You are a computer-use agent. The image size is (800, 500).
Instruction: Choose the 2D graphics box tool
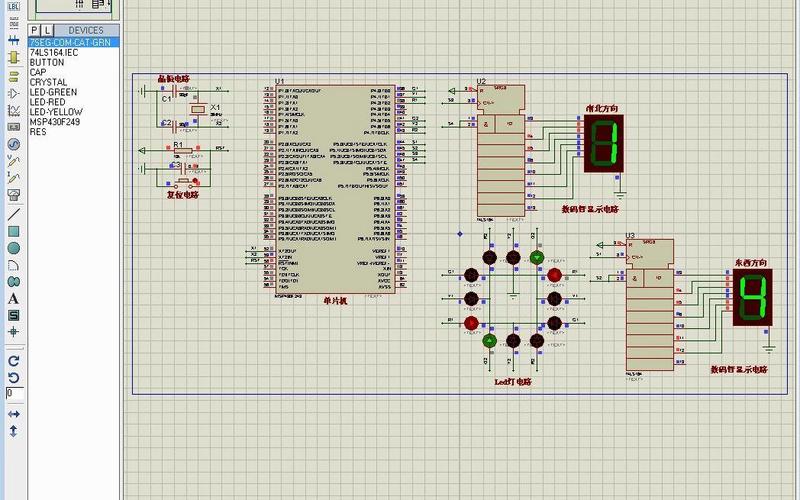click(14, 231)
